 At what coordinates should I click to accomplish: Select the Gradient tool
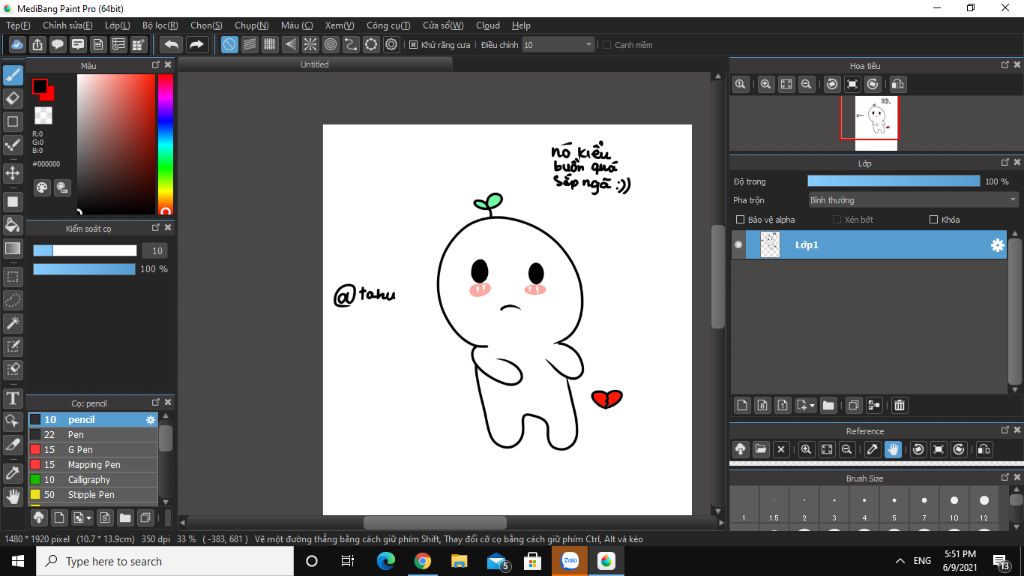tap(13, 248)
